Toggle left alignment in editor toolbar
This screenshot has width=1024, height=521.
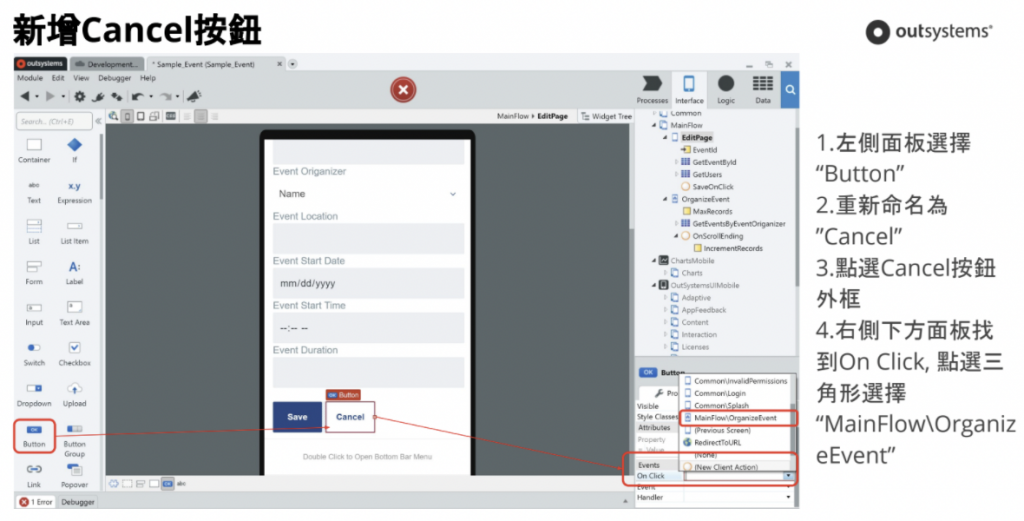click(x=187, y=116)
